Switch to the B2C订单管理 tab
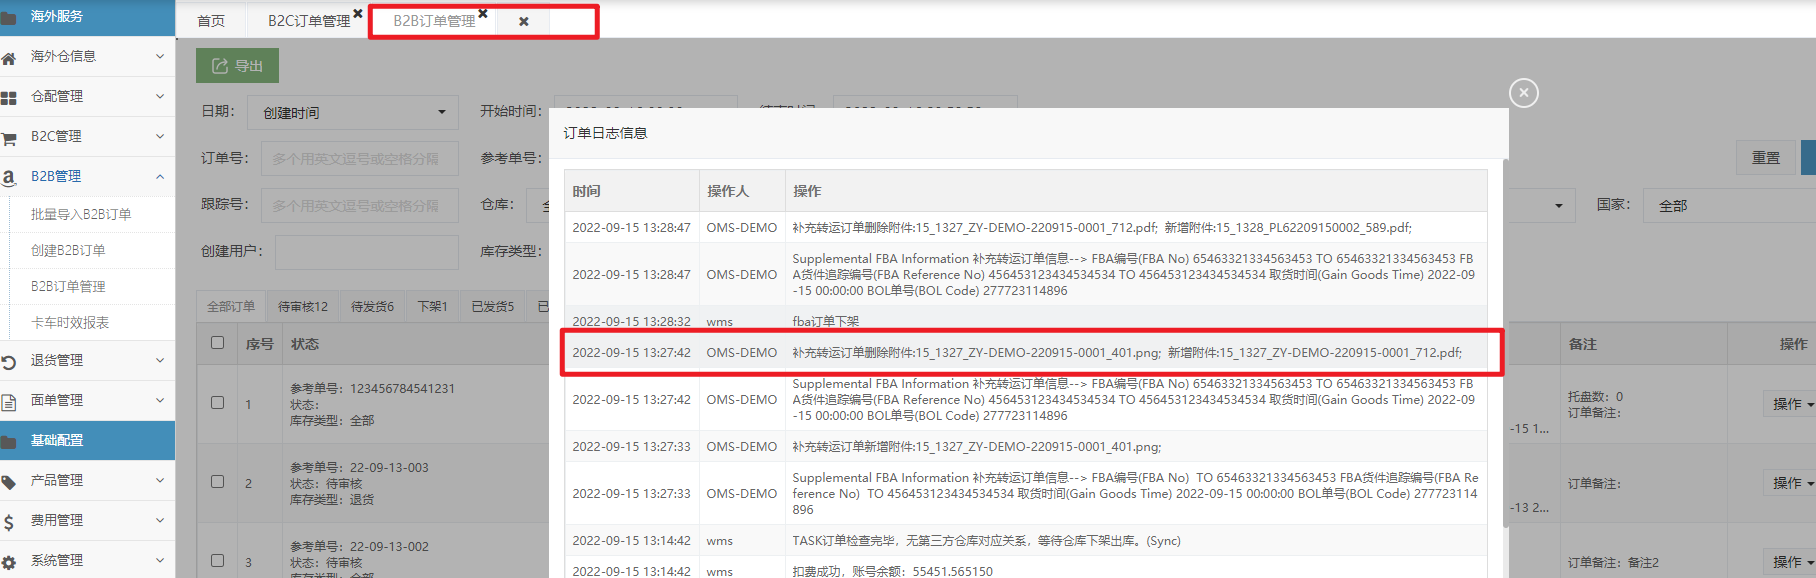Image resolution: width=1816 pixels, height=578 pixels. tap(309, 21)
